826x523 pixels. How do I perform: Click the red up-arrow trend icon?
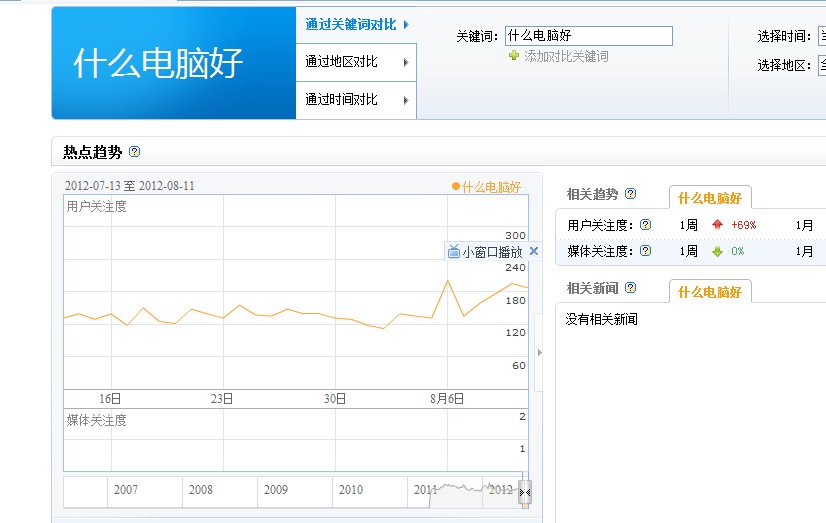point(717,225)
